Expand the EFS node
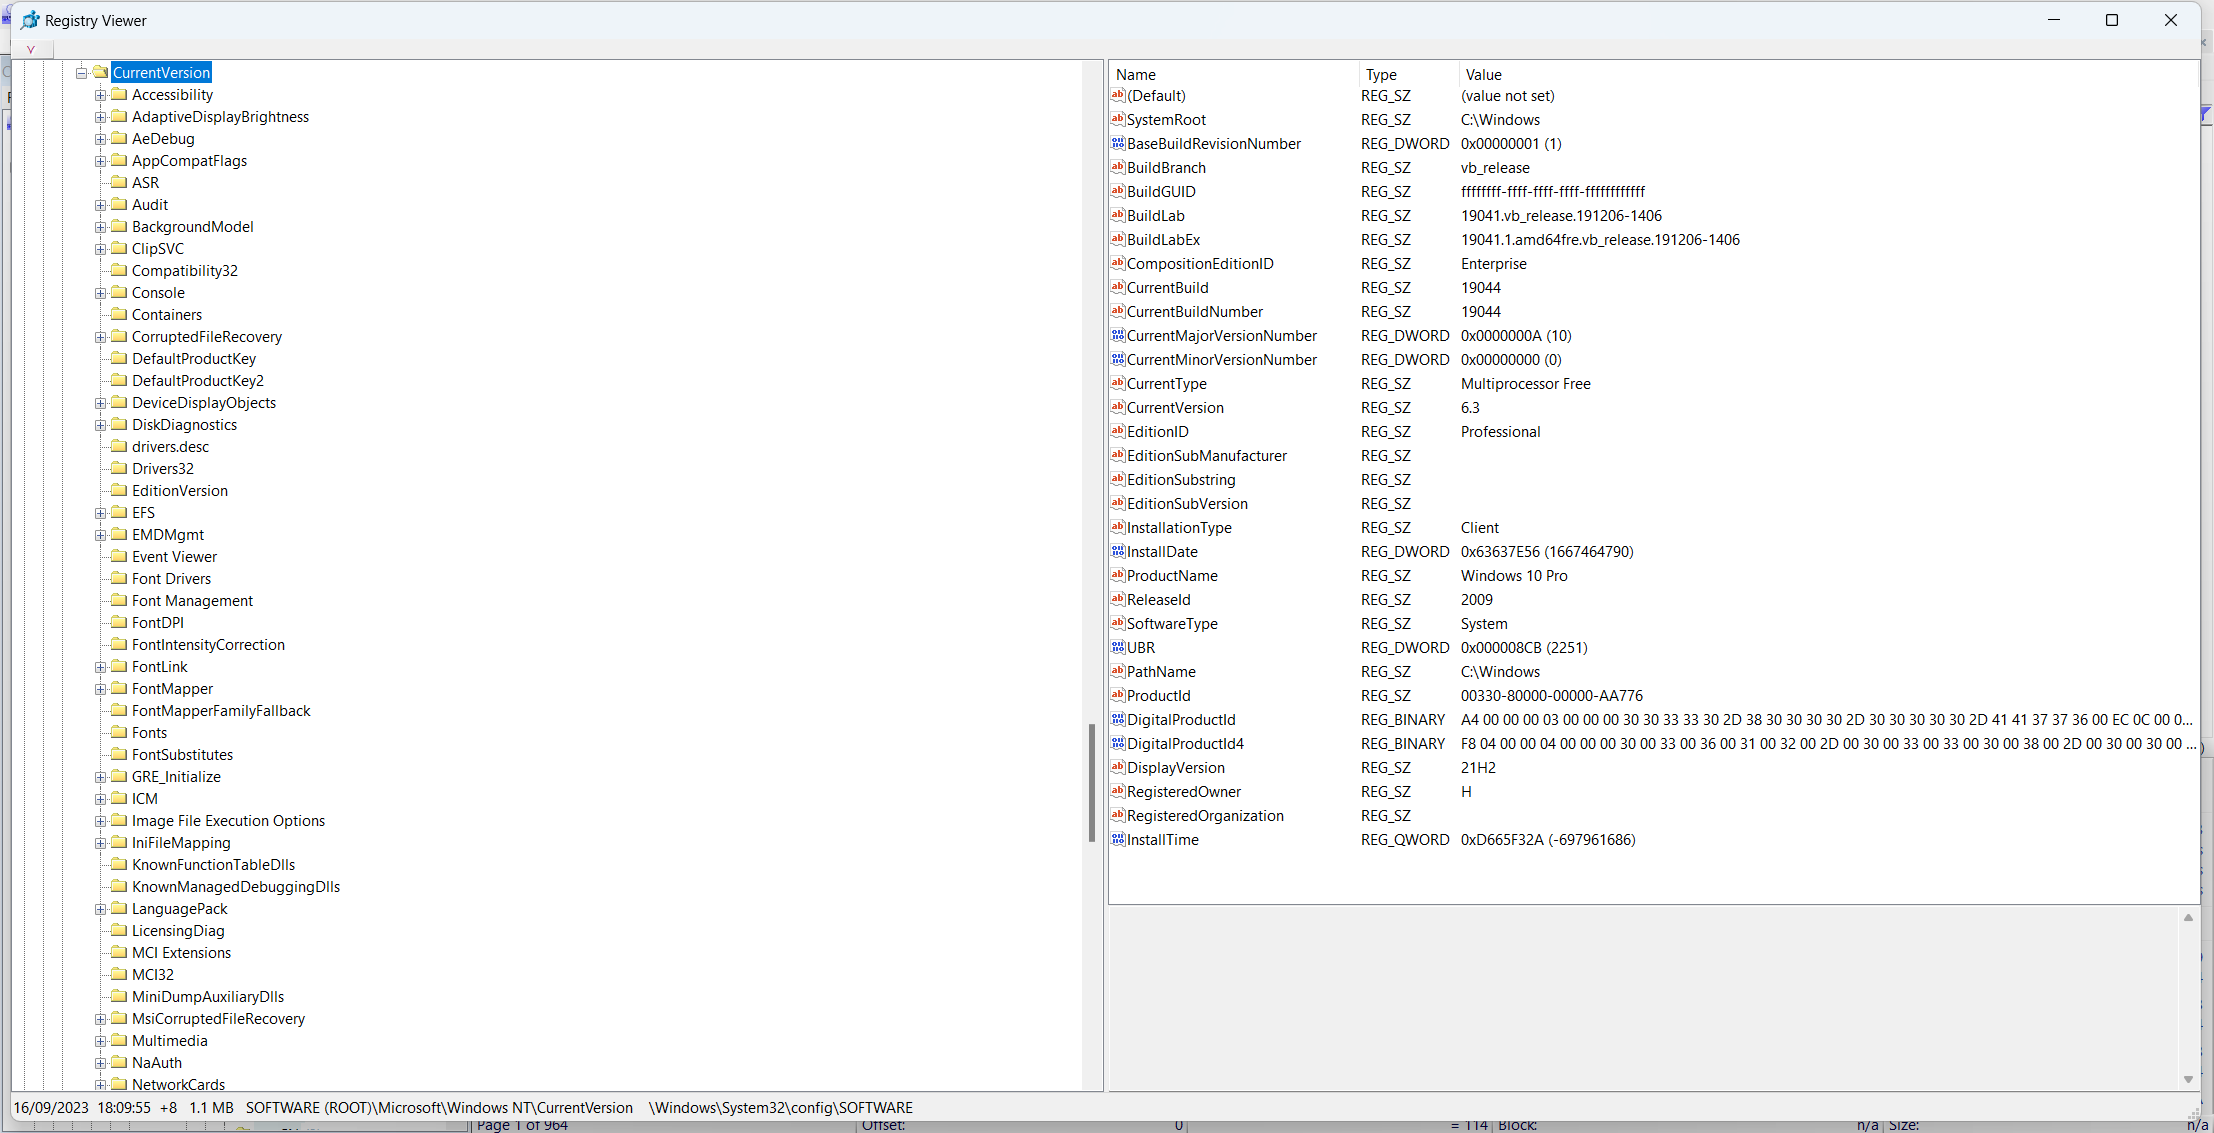 [100, 513]
